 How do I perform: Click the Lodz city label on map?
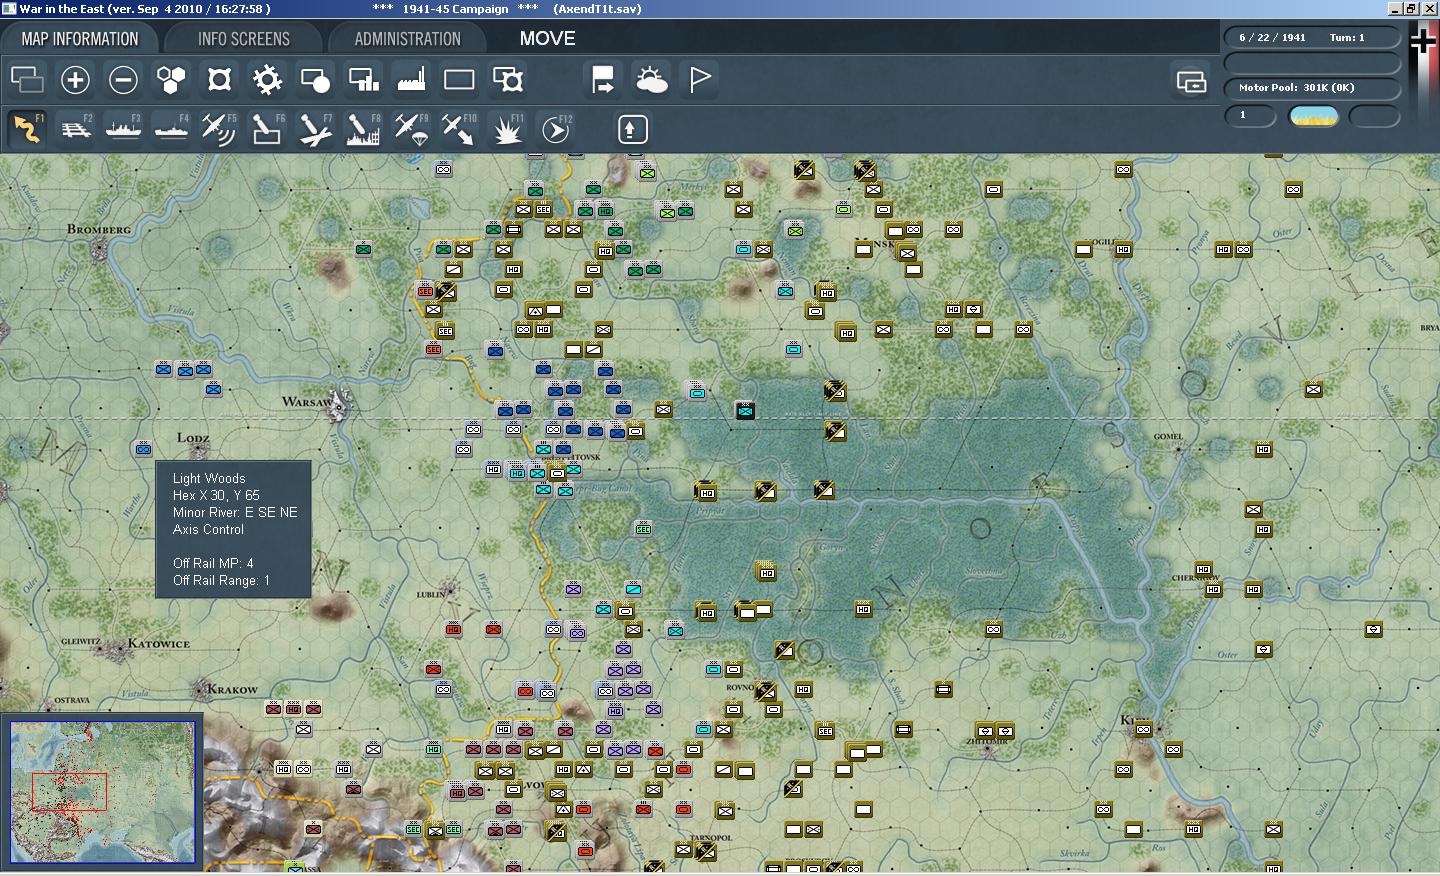coord(193,437)
